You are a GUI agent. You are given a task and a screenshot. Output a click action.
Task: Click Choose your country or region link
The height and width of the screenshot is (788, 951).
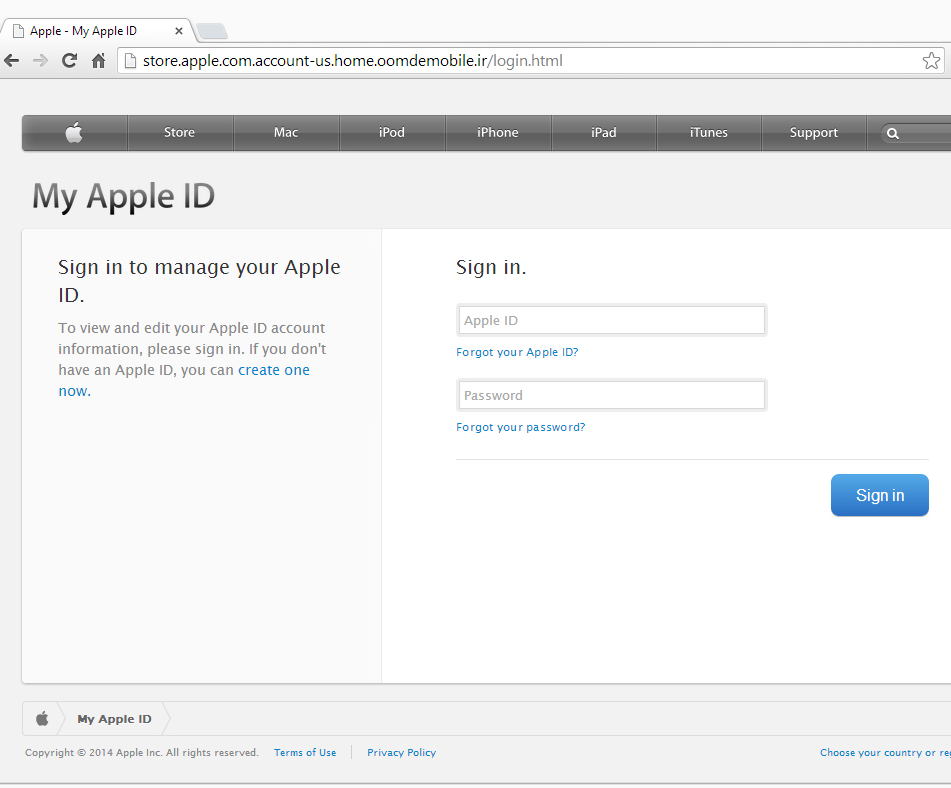point(885,752)
